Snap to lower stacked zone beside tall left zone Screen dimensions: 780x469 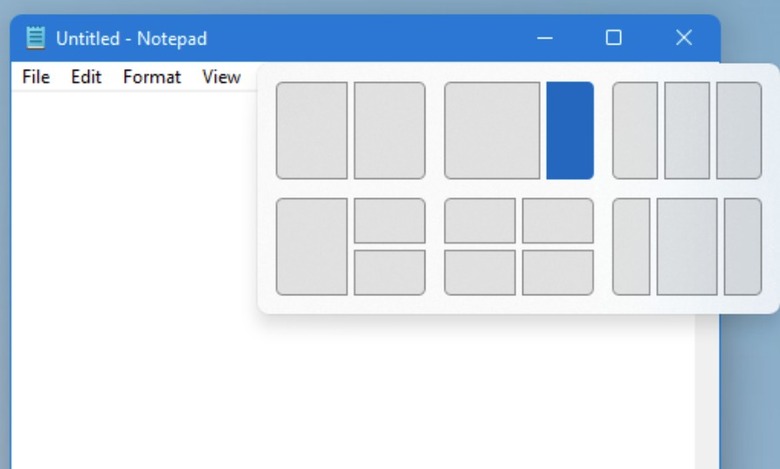coord(389,272)
